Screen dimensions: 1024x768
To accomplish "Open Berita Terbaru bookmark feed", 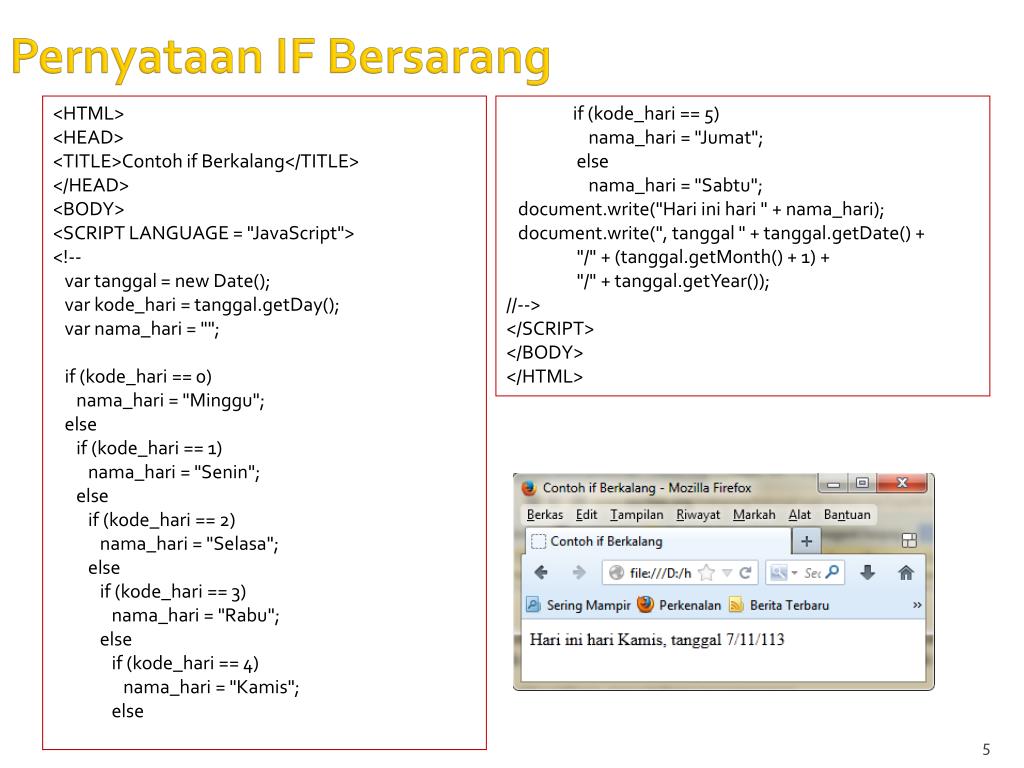I will (x=779, y=605).
